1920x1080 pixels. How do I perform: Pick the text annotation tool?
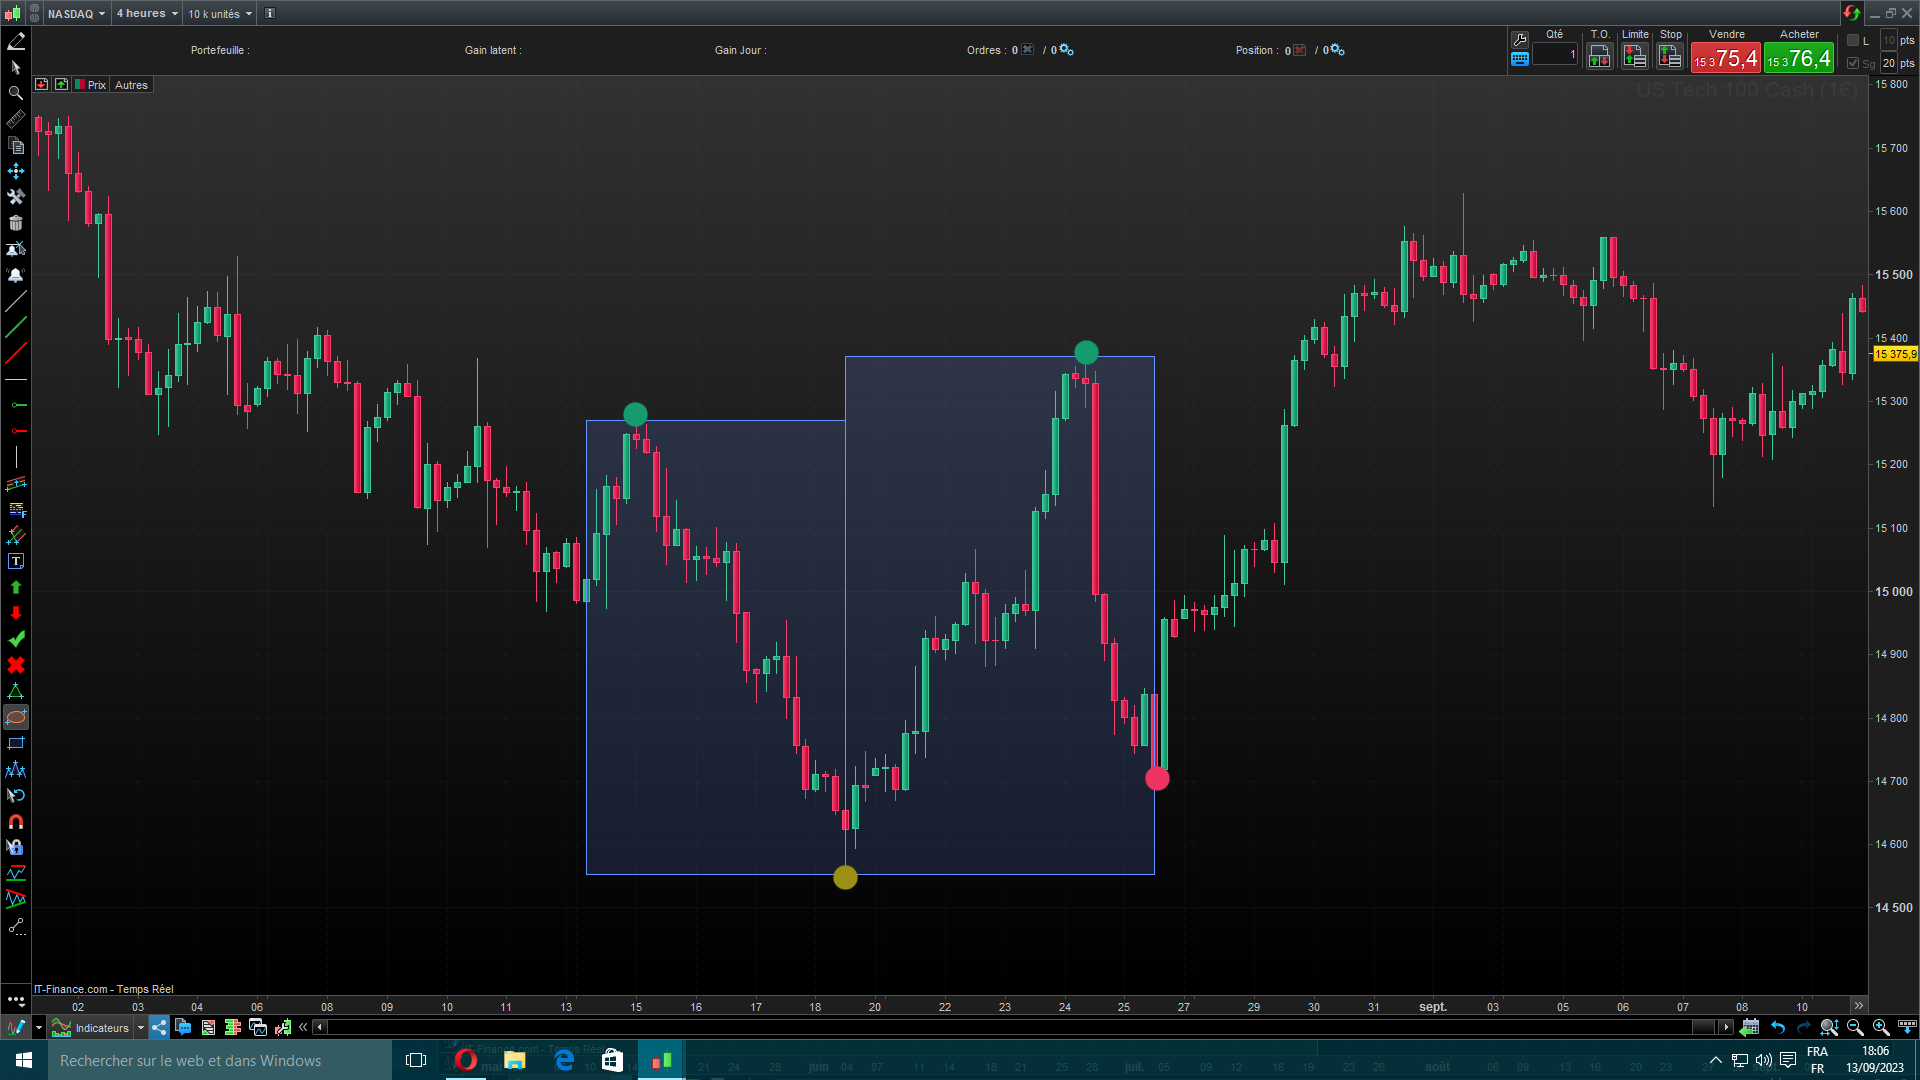pos(16,561)
